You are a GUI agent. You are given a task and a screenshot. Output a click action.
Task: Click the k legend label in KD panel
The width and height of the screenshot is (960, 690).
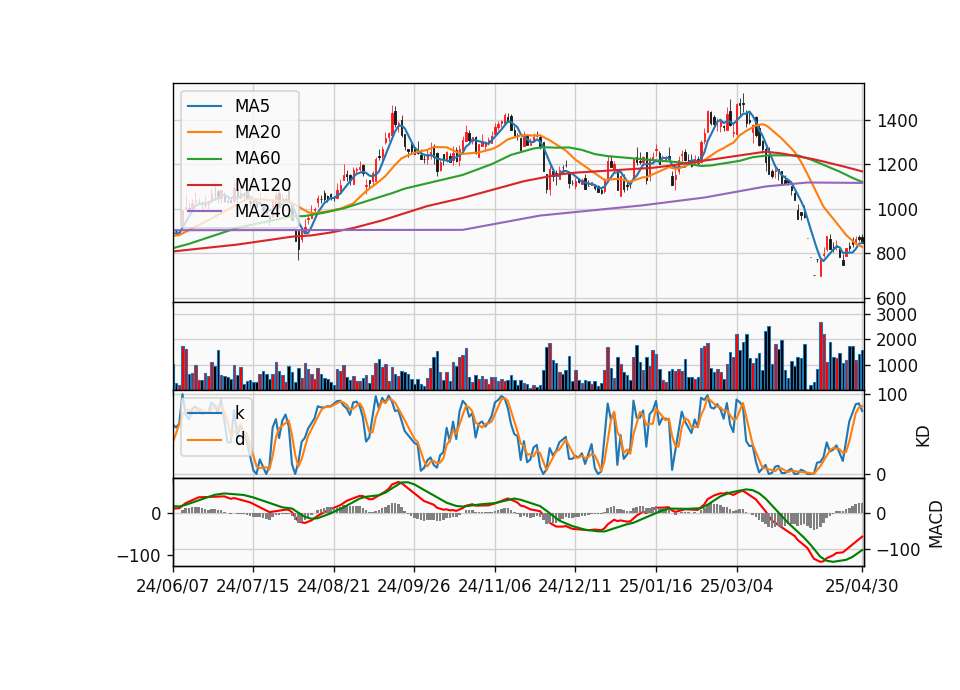pyautogui.click(x=239, y=413)
